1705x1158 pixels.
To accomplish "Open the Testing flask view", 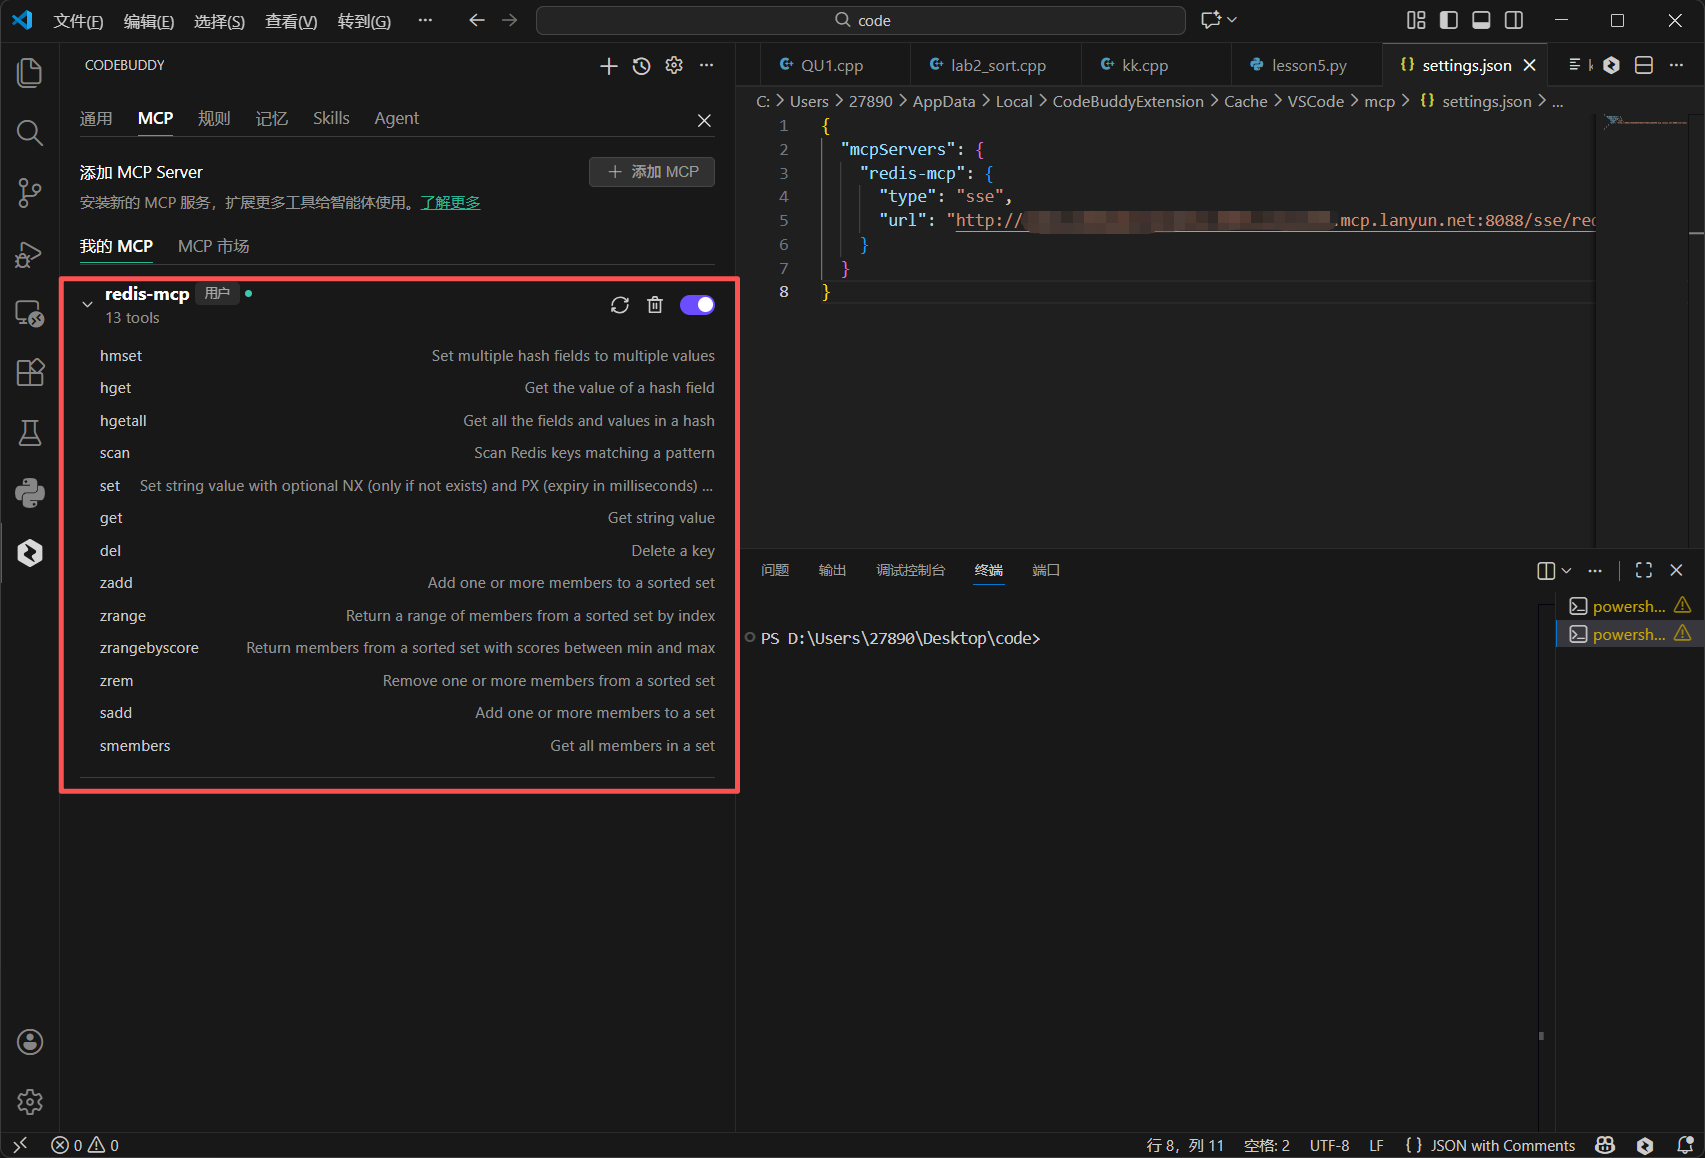I will [30, 432].
